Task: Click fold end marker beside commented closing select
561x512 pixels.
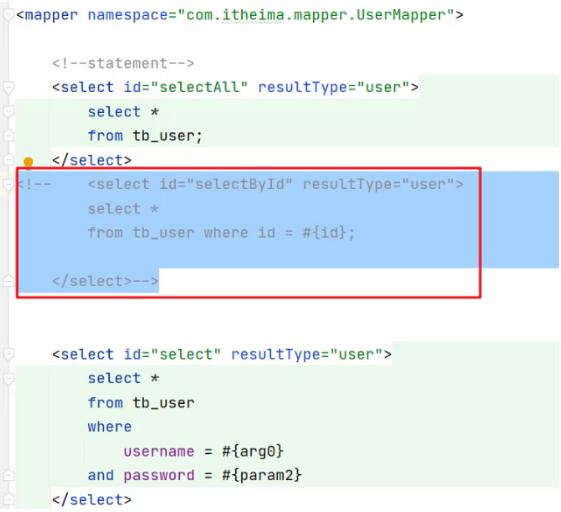Action: coord(8,281)
